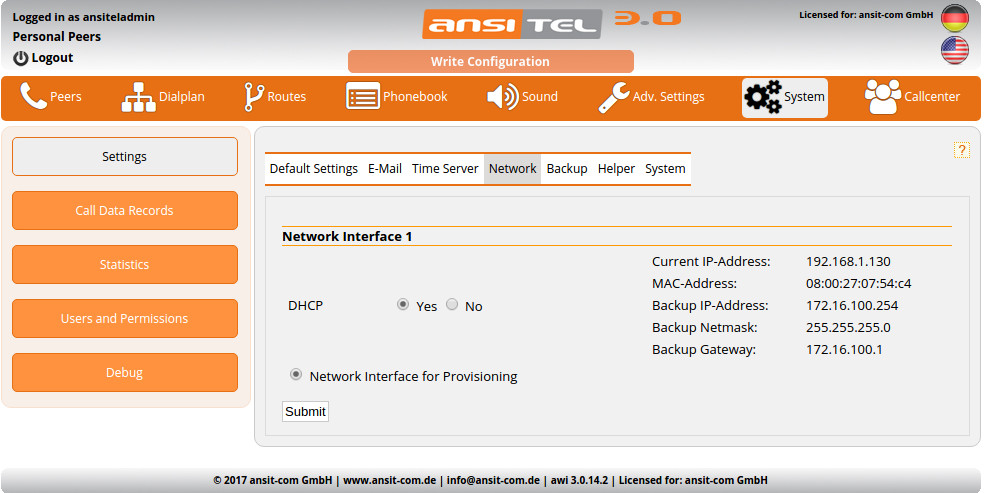Click the yellow help question mark icon
This screenshot has width=985, height=493.
[x=961, y=150]
